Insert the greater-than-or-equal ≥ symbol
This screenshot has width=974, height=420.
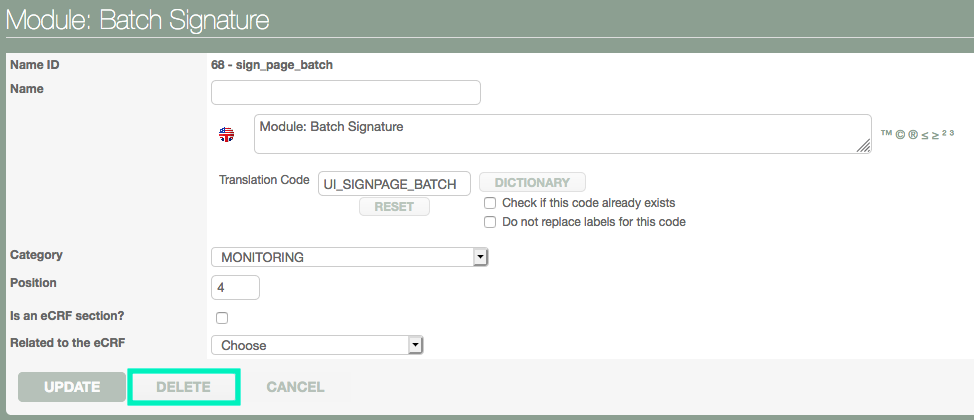[x=935, y=133]
